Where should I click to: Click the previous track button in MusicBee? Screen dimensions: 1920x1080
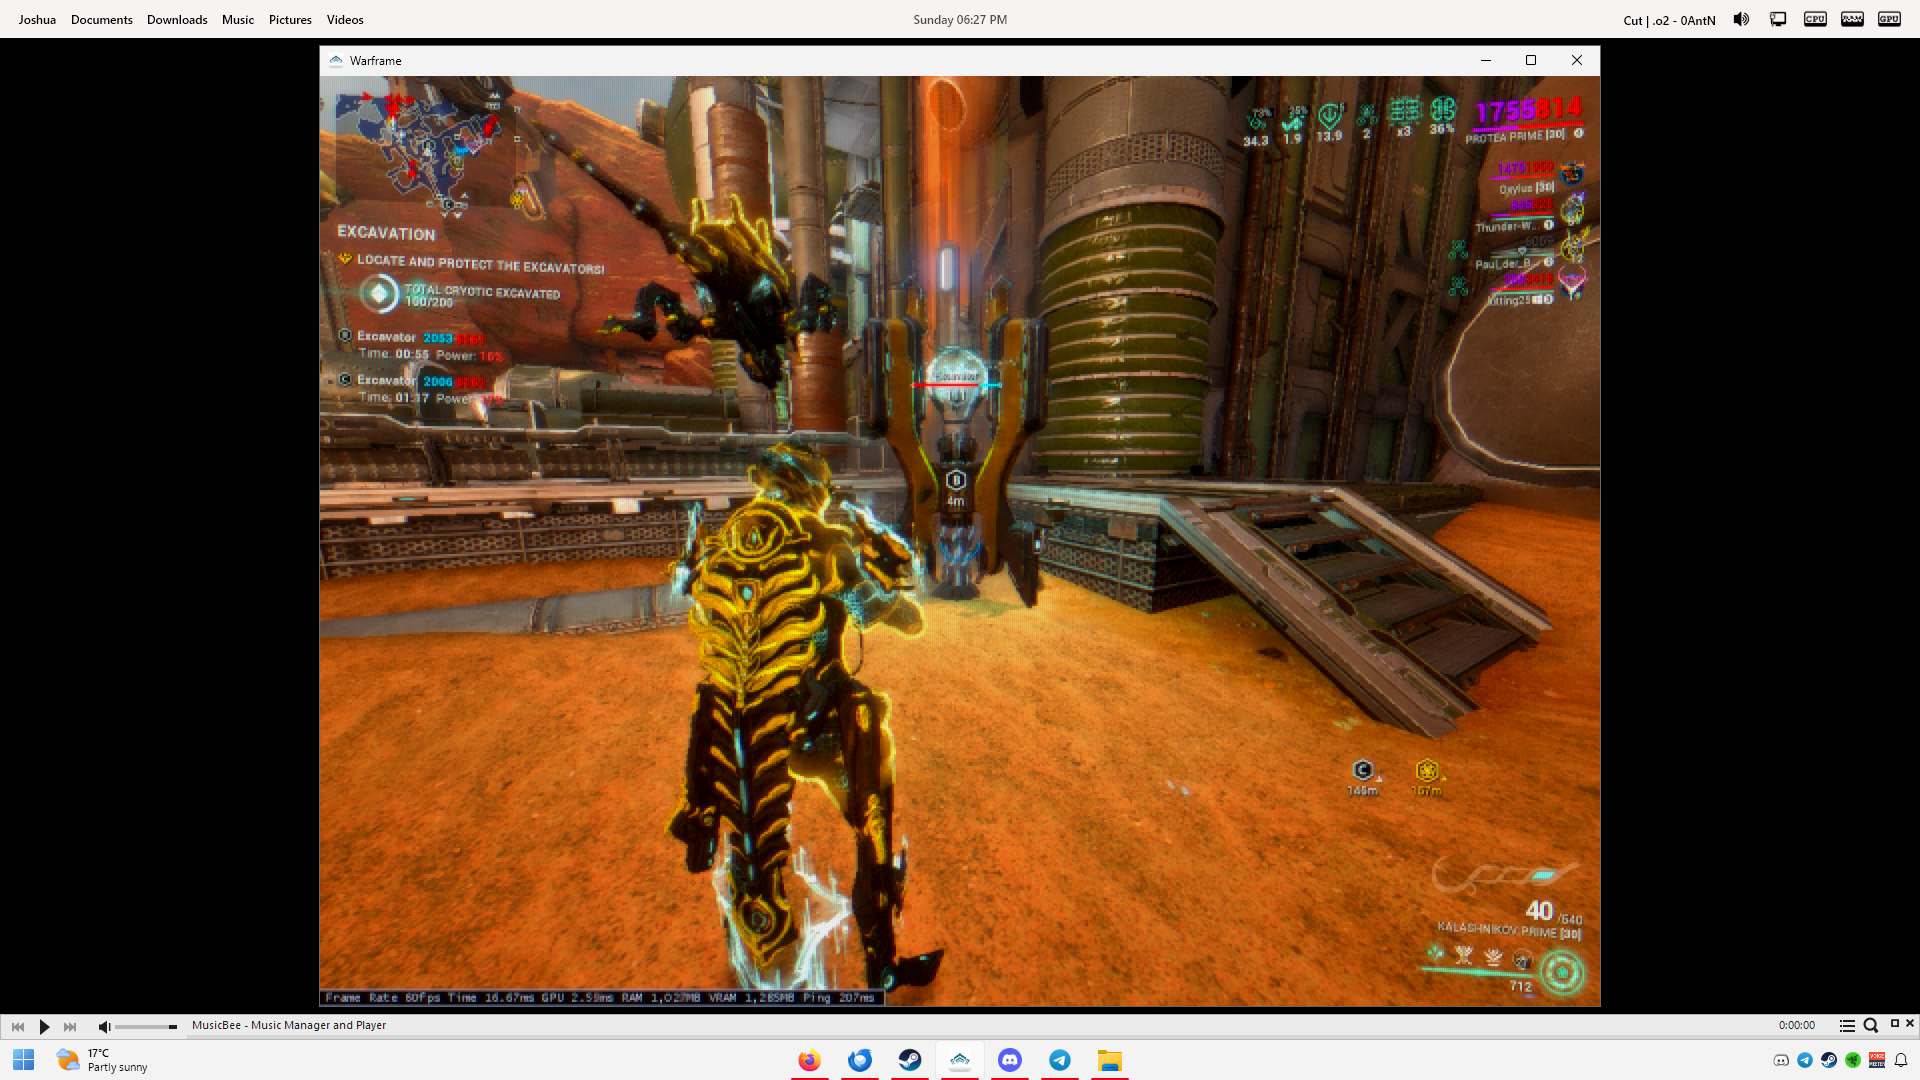click(18, 1026)
